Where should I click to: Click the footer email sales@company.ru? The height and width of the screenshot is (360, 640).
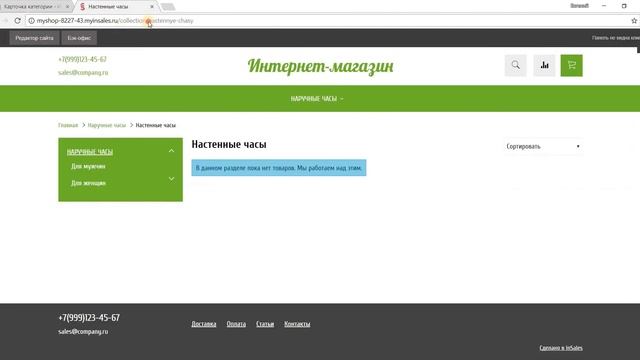[x=83, y=331]
